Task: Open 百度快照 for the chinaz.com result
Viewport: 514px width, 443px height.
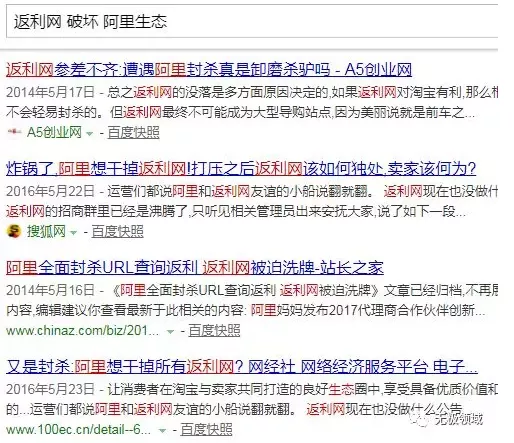Action: [x=214, y=330]
